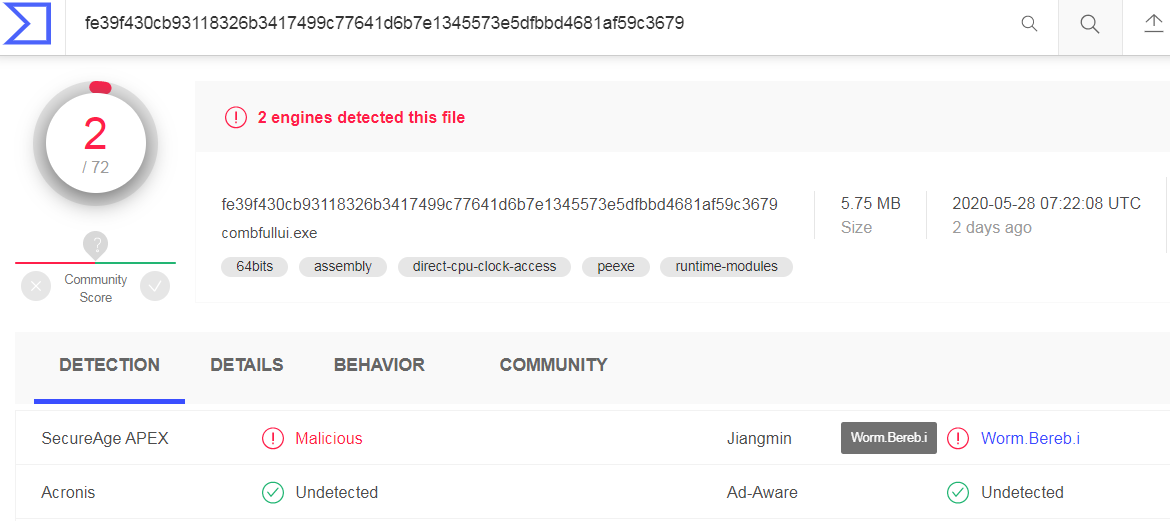
Task: Switch to the COMMUNITY tab
Action: pyautogui.click(x=554, y=365)
